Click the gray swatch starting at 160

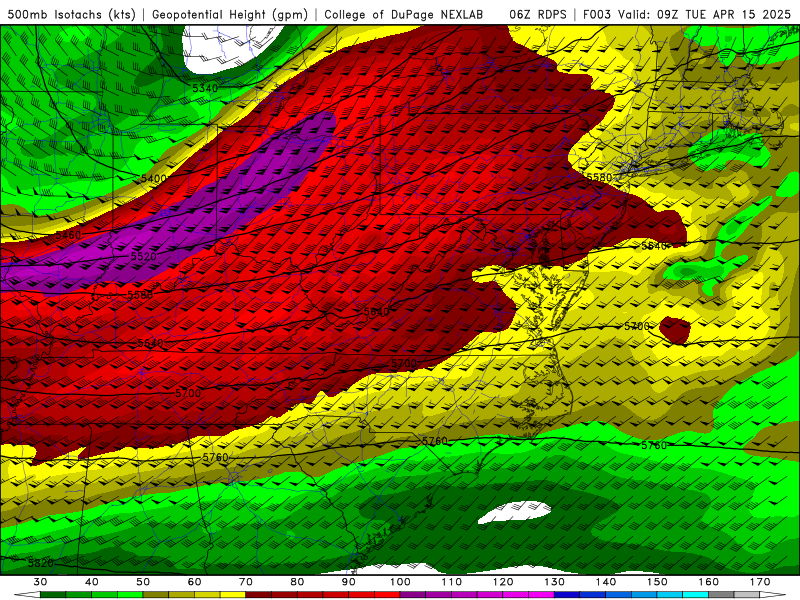pyautogui.click(x=721, y=595)
